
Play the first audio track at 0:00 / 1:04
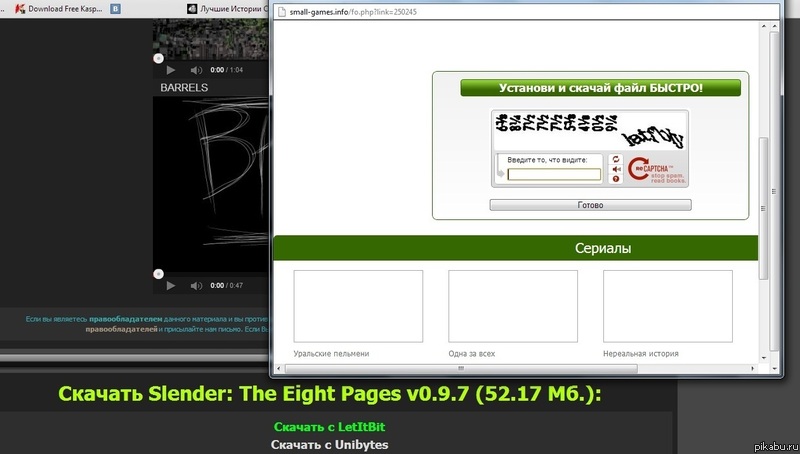(x=171, y=70)
